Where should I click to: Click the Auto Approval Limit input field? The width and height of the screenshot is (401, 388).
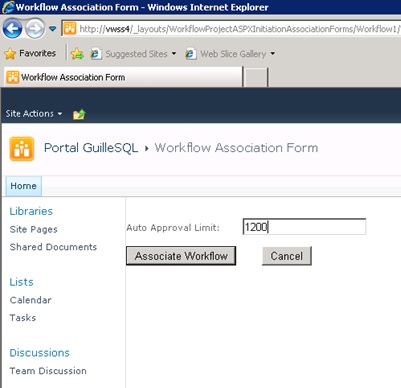point(304,227)
